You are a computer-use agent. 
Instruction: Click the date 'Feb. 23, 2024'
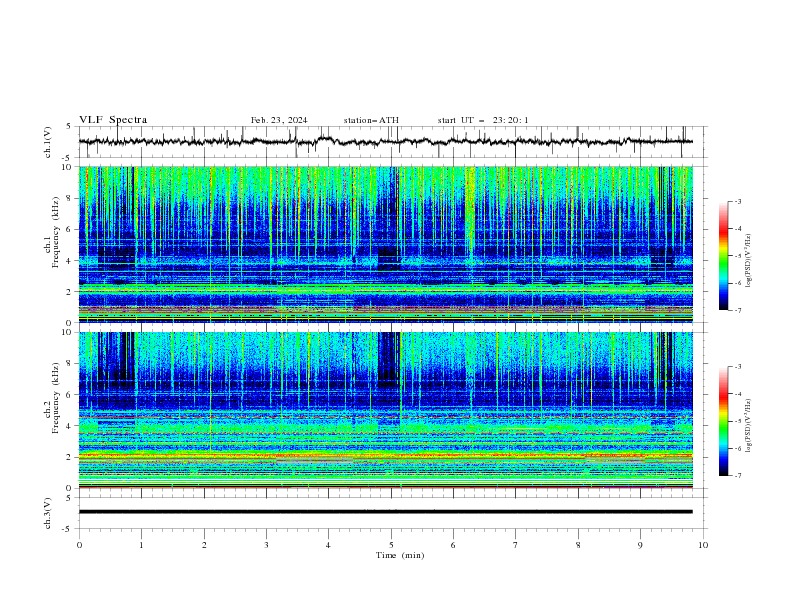279,120
